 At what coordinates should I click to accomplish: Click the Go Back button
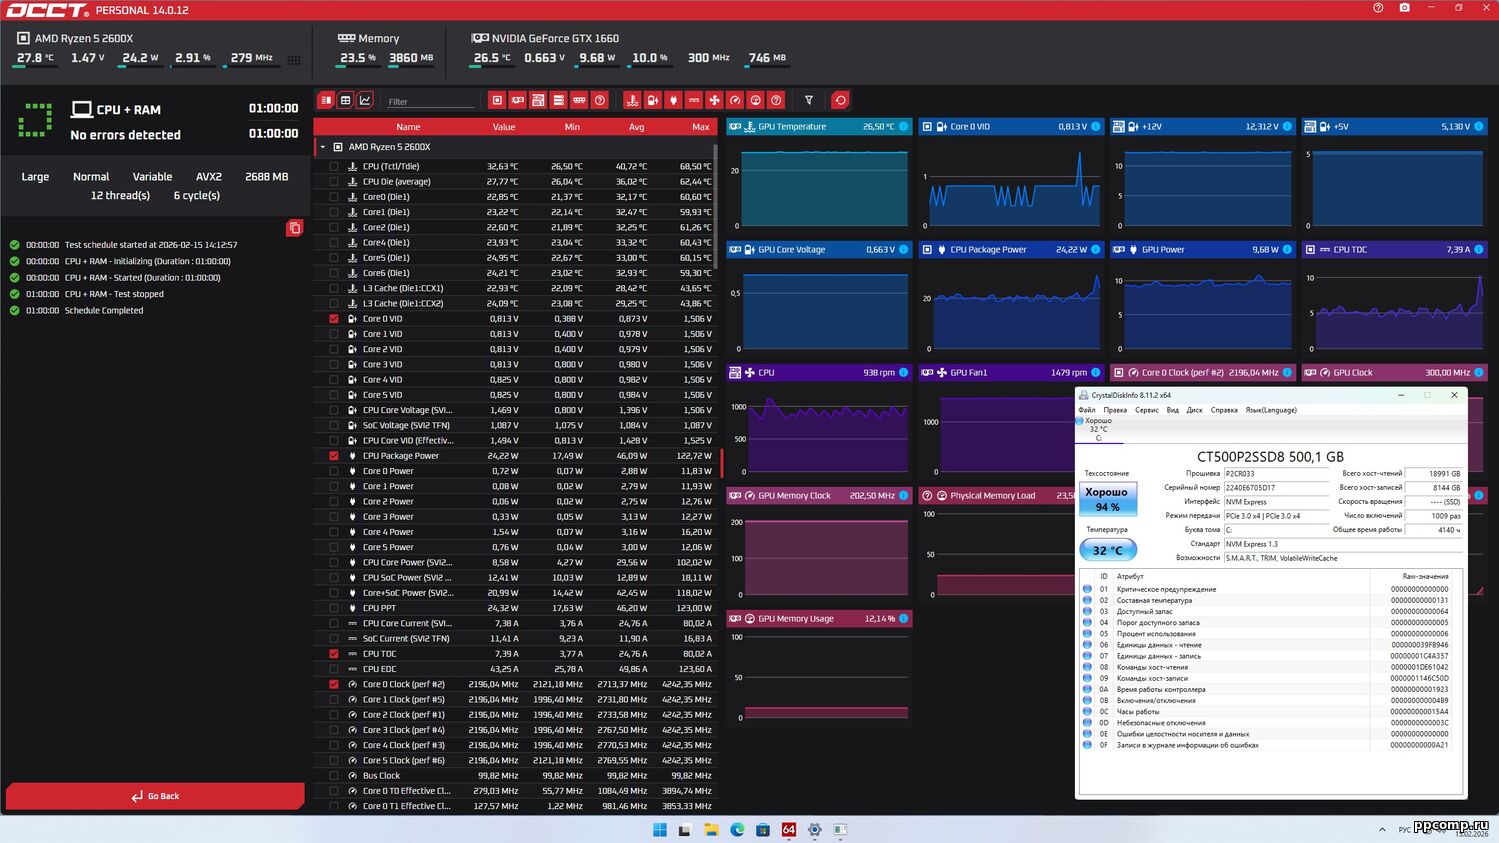point(155,796)
